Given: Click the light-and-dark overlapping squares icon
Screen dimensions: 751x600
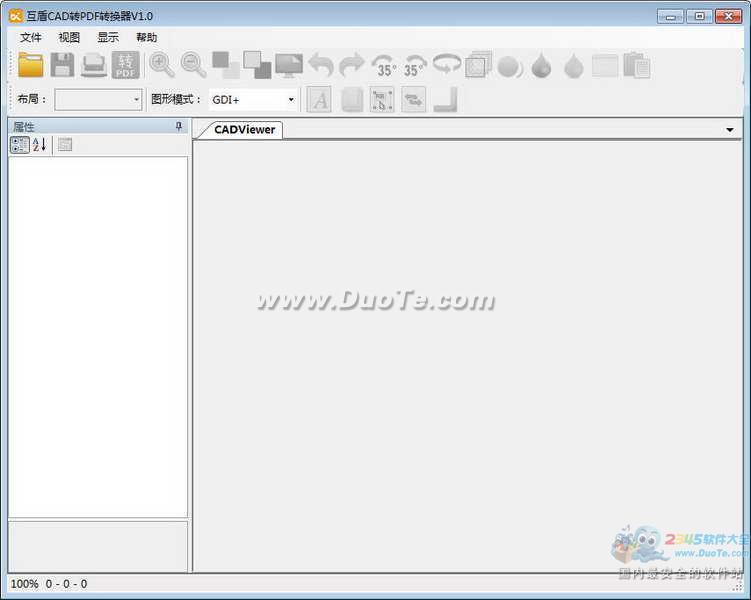Looking at the screenshot, I should pyautogui.click(x=257, y=65).
